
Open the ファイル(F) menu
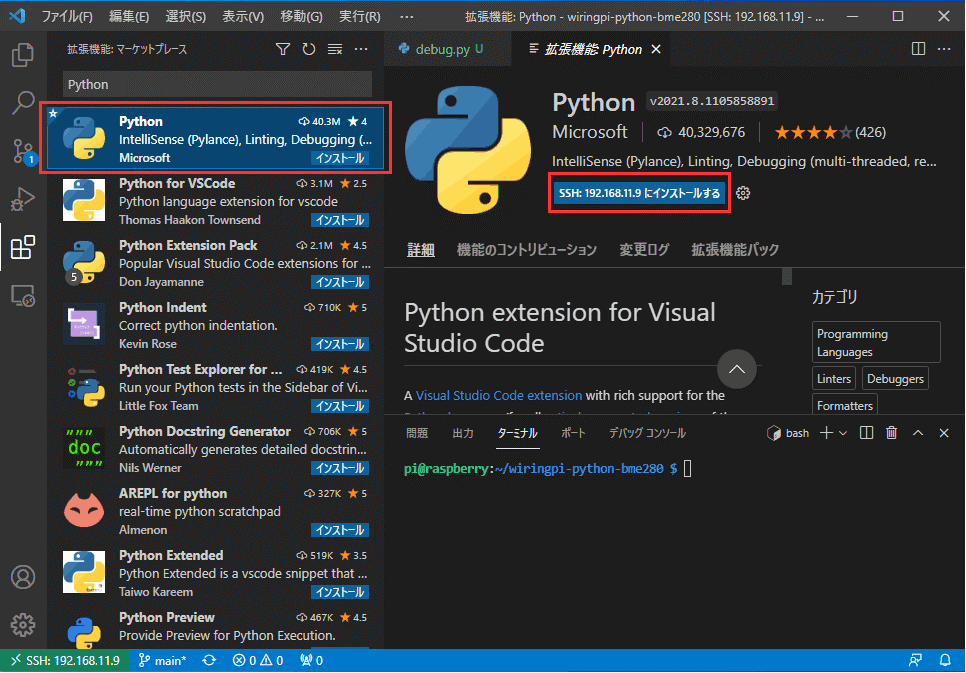67,17
